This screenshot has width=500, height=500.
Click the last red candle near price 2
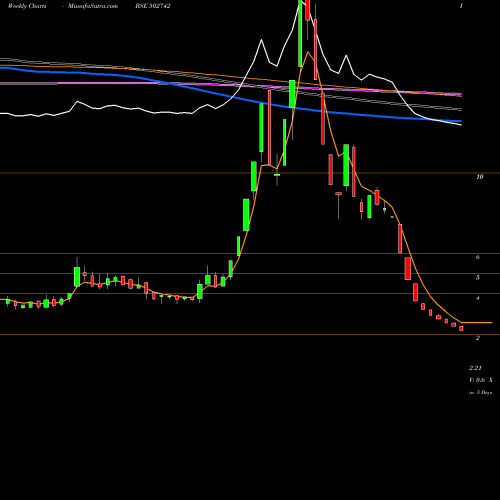pyautogui.click(x=461, y=328)
